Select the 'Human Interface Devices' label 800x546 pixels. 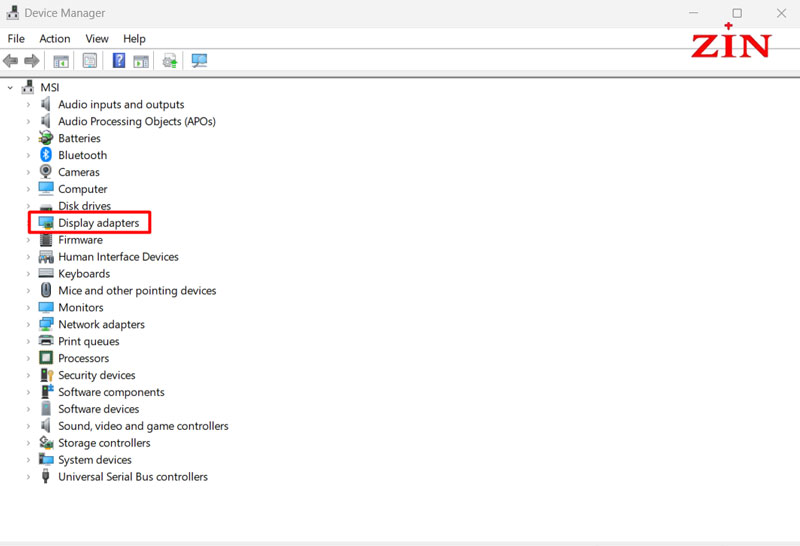pyautogui.click(x=118, y=257)
